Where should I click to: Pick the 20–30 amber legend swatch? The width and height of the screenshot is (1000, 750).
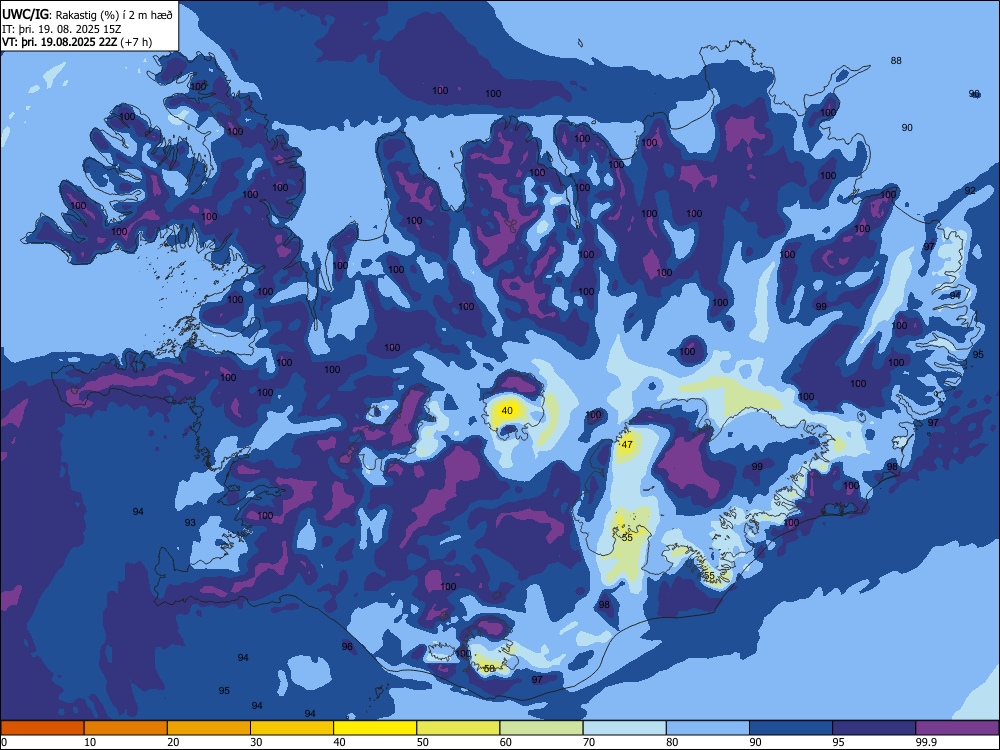point(209,728)
